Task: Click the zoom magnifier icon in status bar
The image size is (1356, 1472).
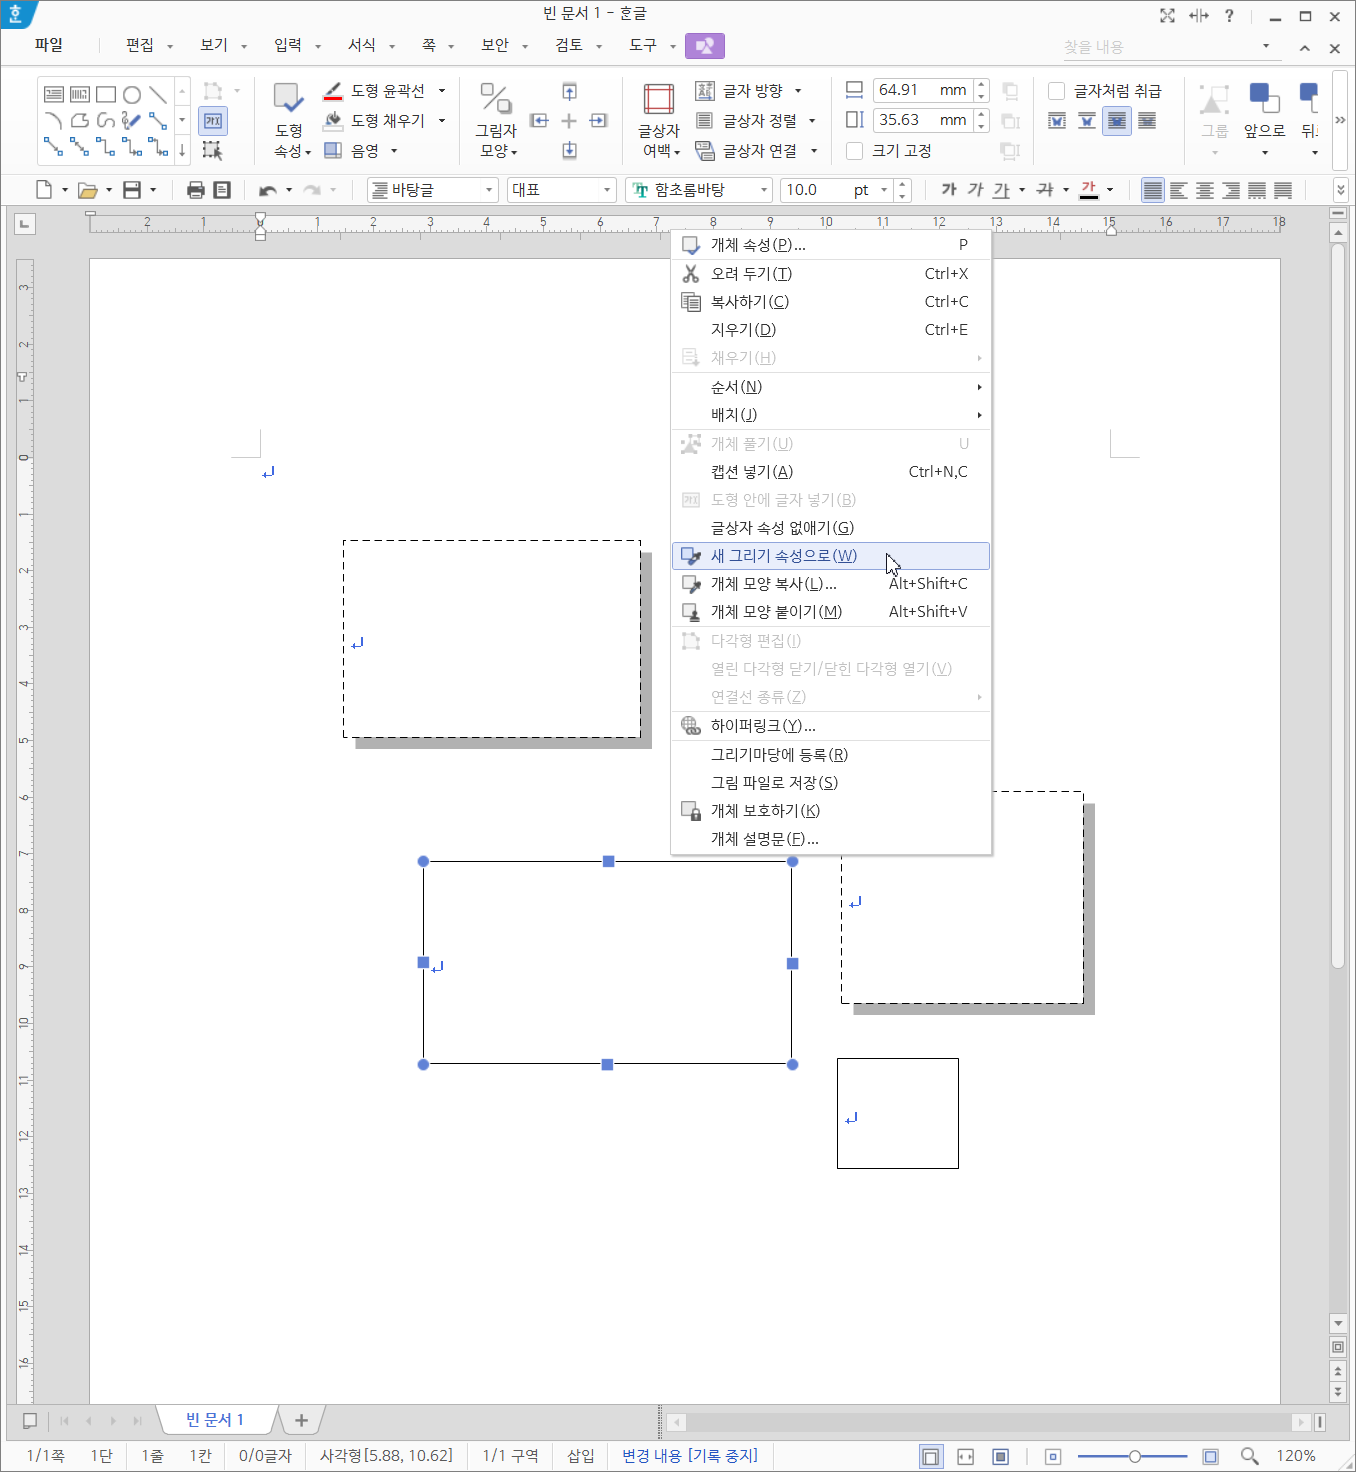Action: point(1249,1456)
